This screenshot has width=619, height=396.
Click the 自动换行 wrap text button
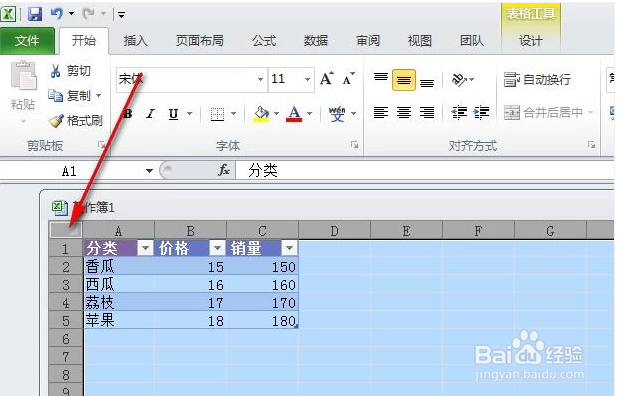tap(537, 79)
